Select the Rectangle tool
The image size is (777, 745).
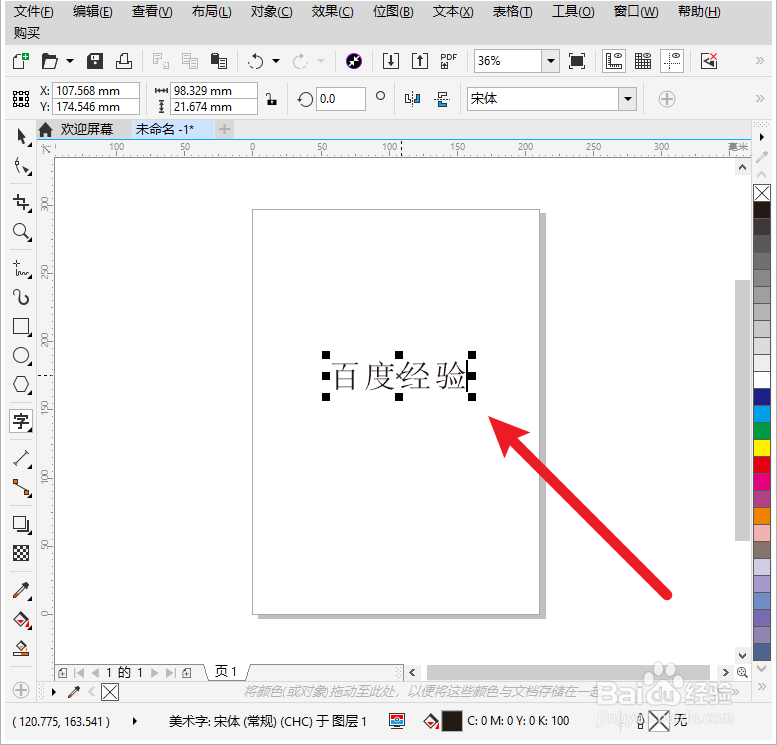pos(21,327)
